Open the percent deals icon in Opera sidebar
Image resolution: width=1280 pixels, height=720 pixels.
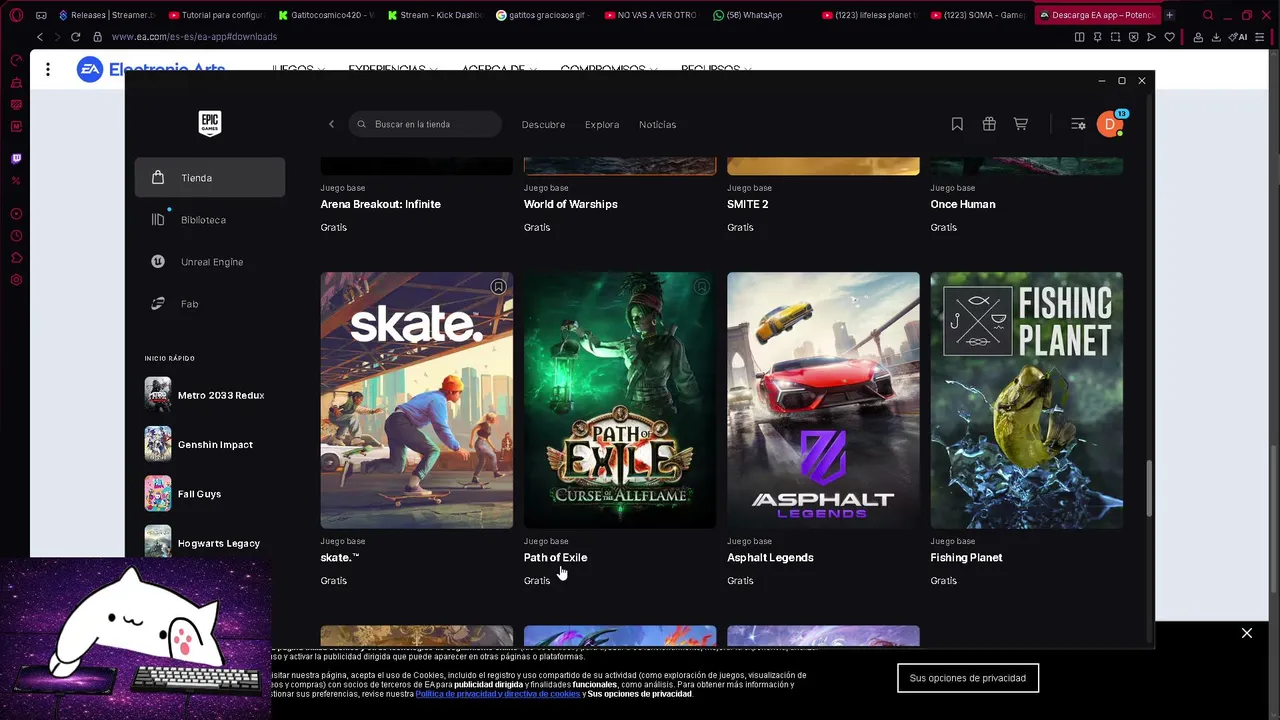(x=16, y=180)
